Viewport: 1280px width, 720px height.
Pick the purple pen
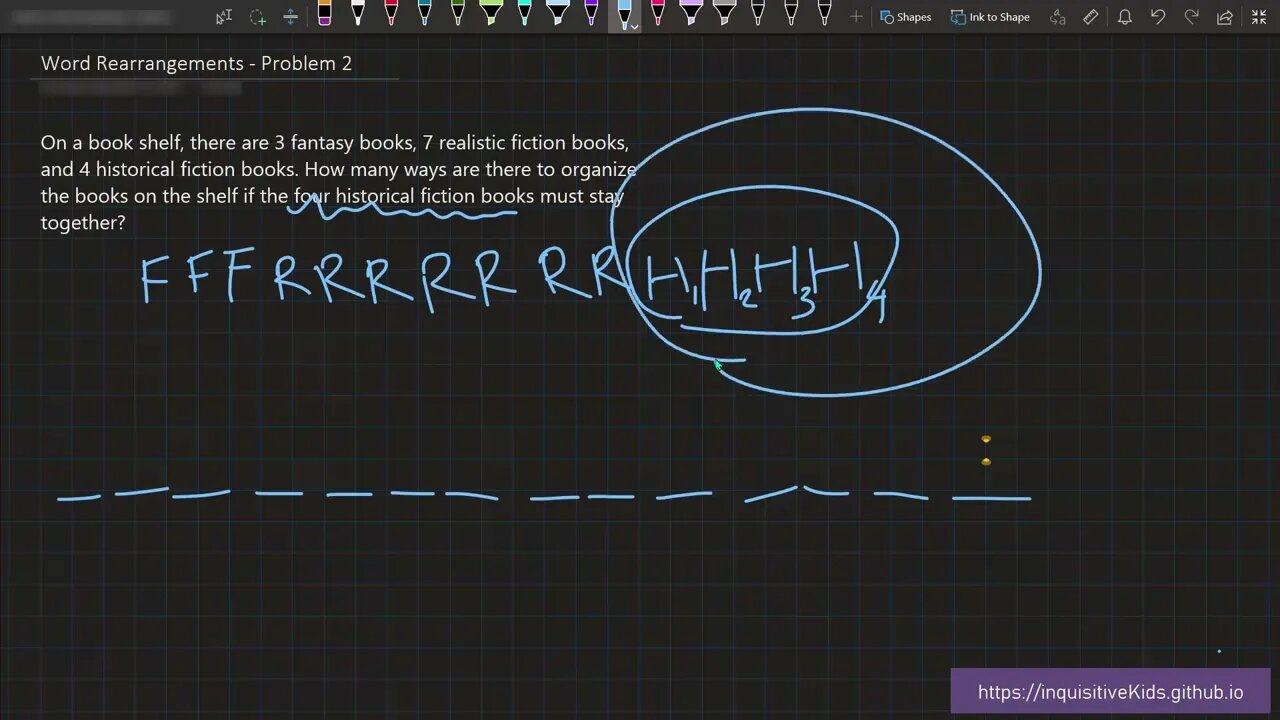point(591,15)
